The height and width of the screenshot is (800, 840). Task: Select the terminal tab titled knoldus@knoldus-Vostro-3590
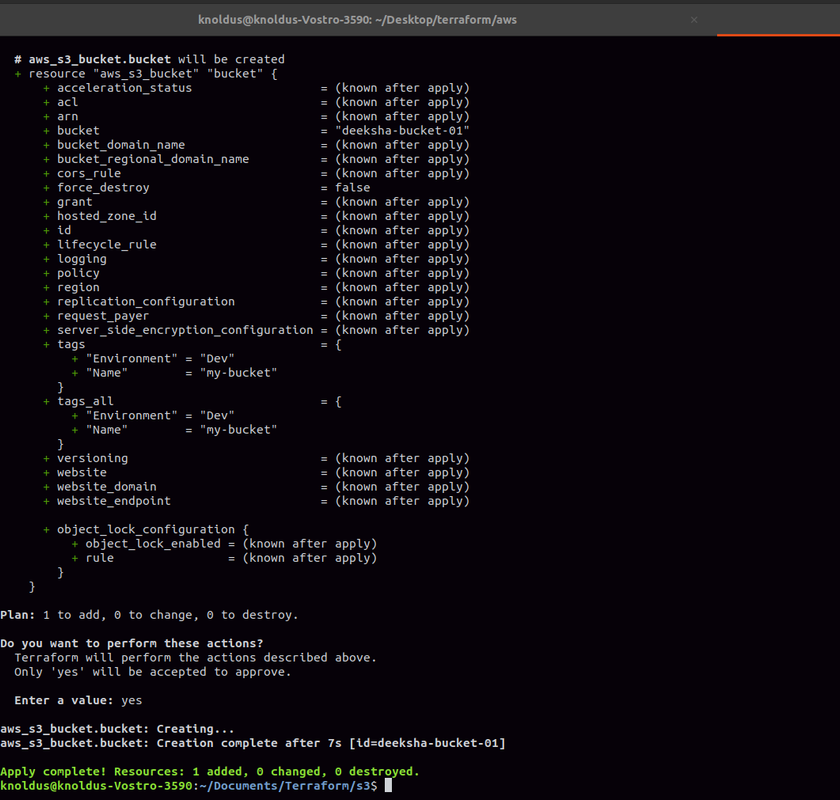coord(358,20)
